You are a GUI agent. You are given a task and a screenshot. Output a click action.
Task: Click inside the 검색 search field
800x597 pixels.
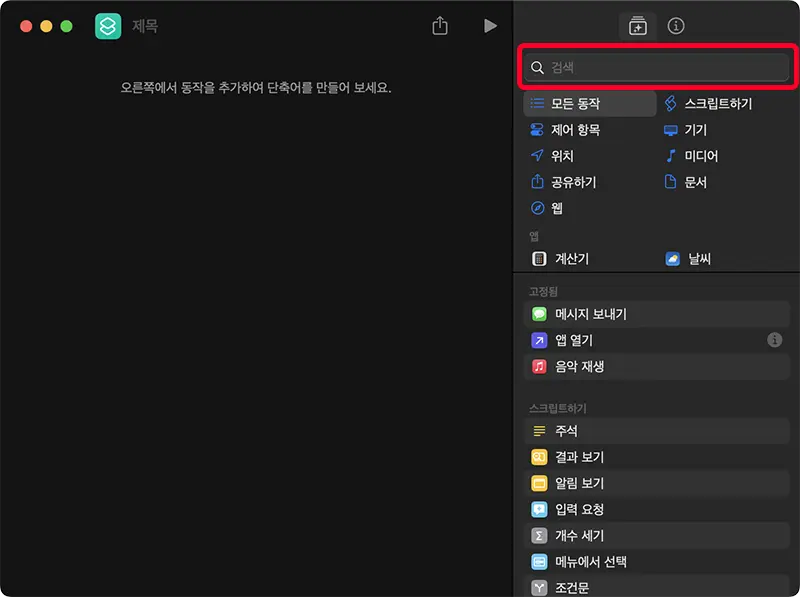[657, 67]
